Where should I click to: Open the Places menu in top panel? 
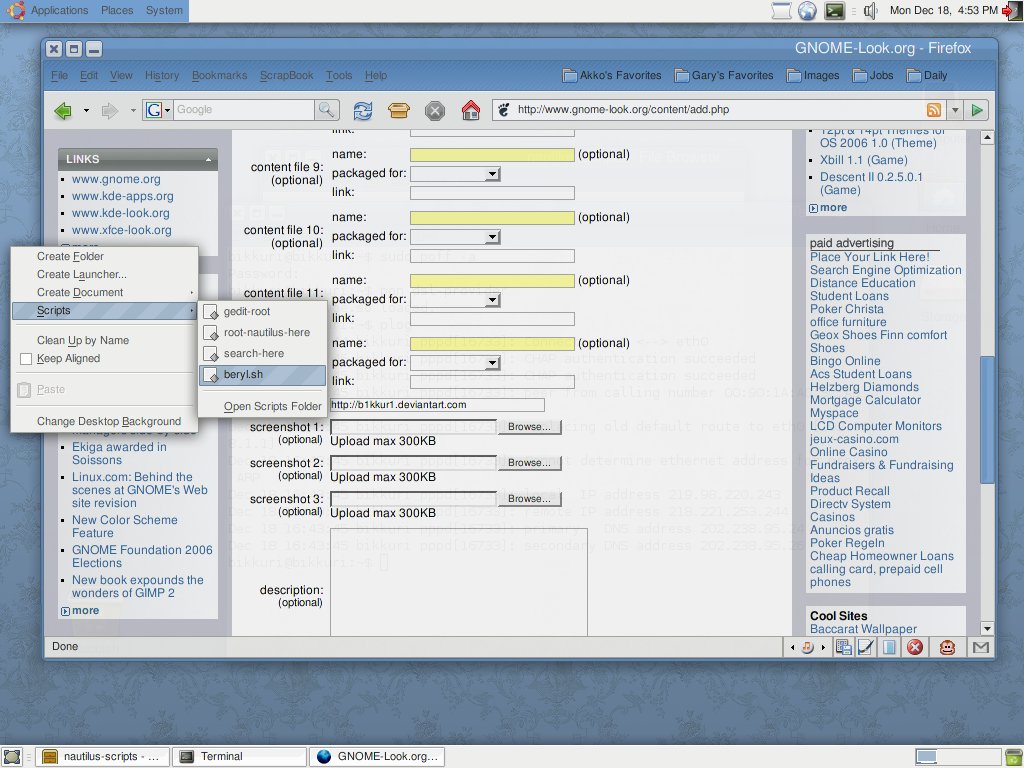click(x=117, y=10)
